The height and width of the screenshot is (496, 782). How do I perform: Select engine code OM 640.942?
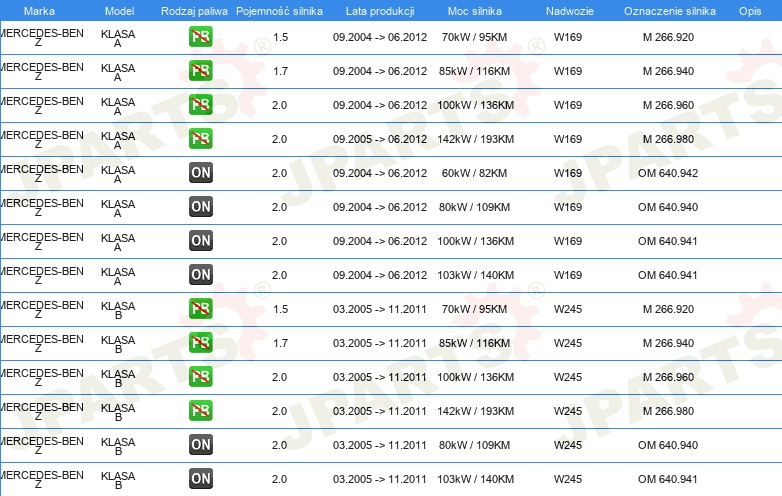point(668,173)
